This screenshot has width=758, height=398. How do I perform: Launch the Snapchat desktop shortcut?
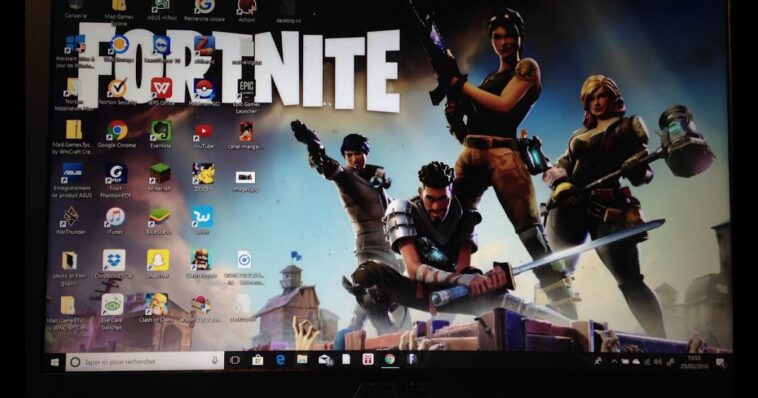click(158, 264)
